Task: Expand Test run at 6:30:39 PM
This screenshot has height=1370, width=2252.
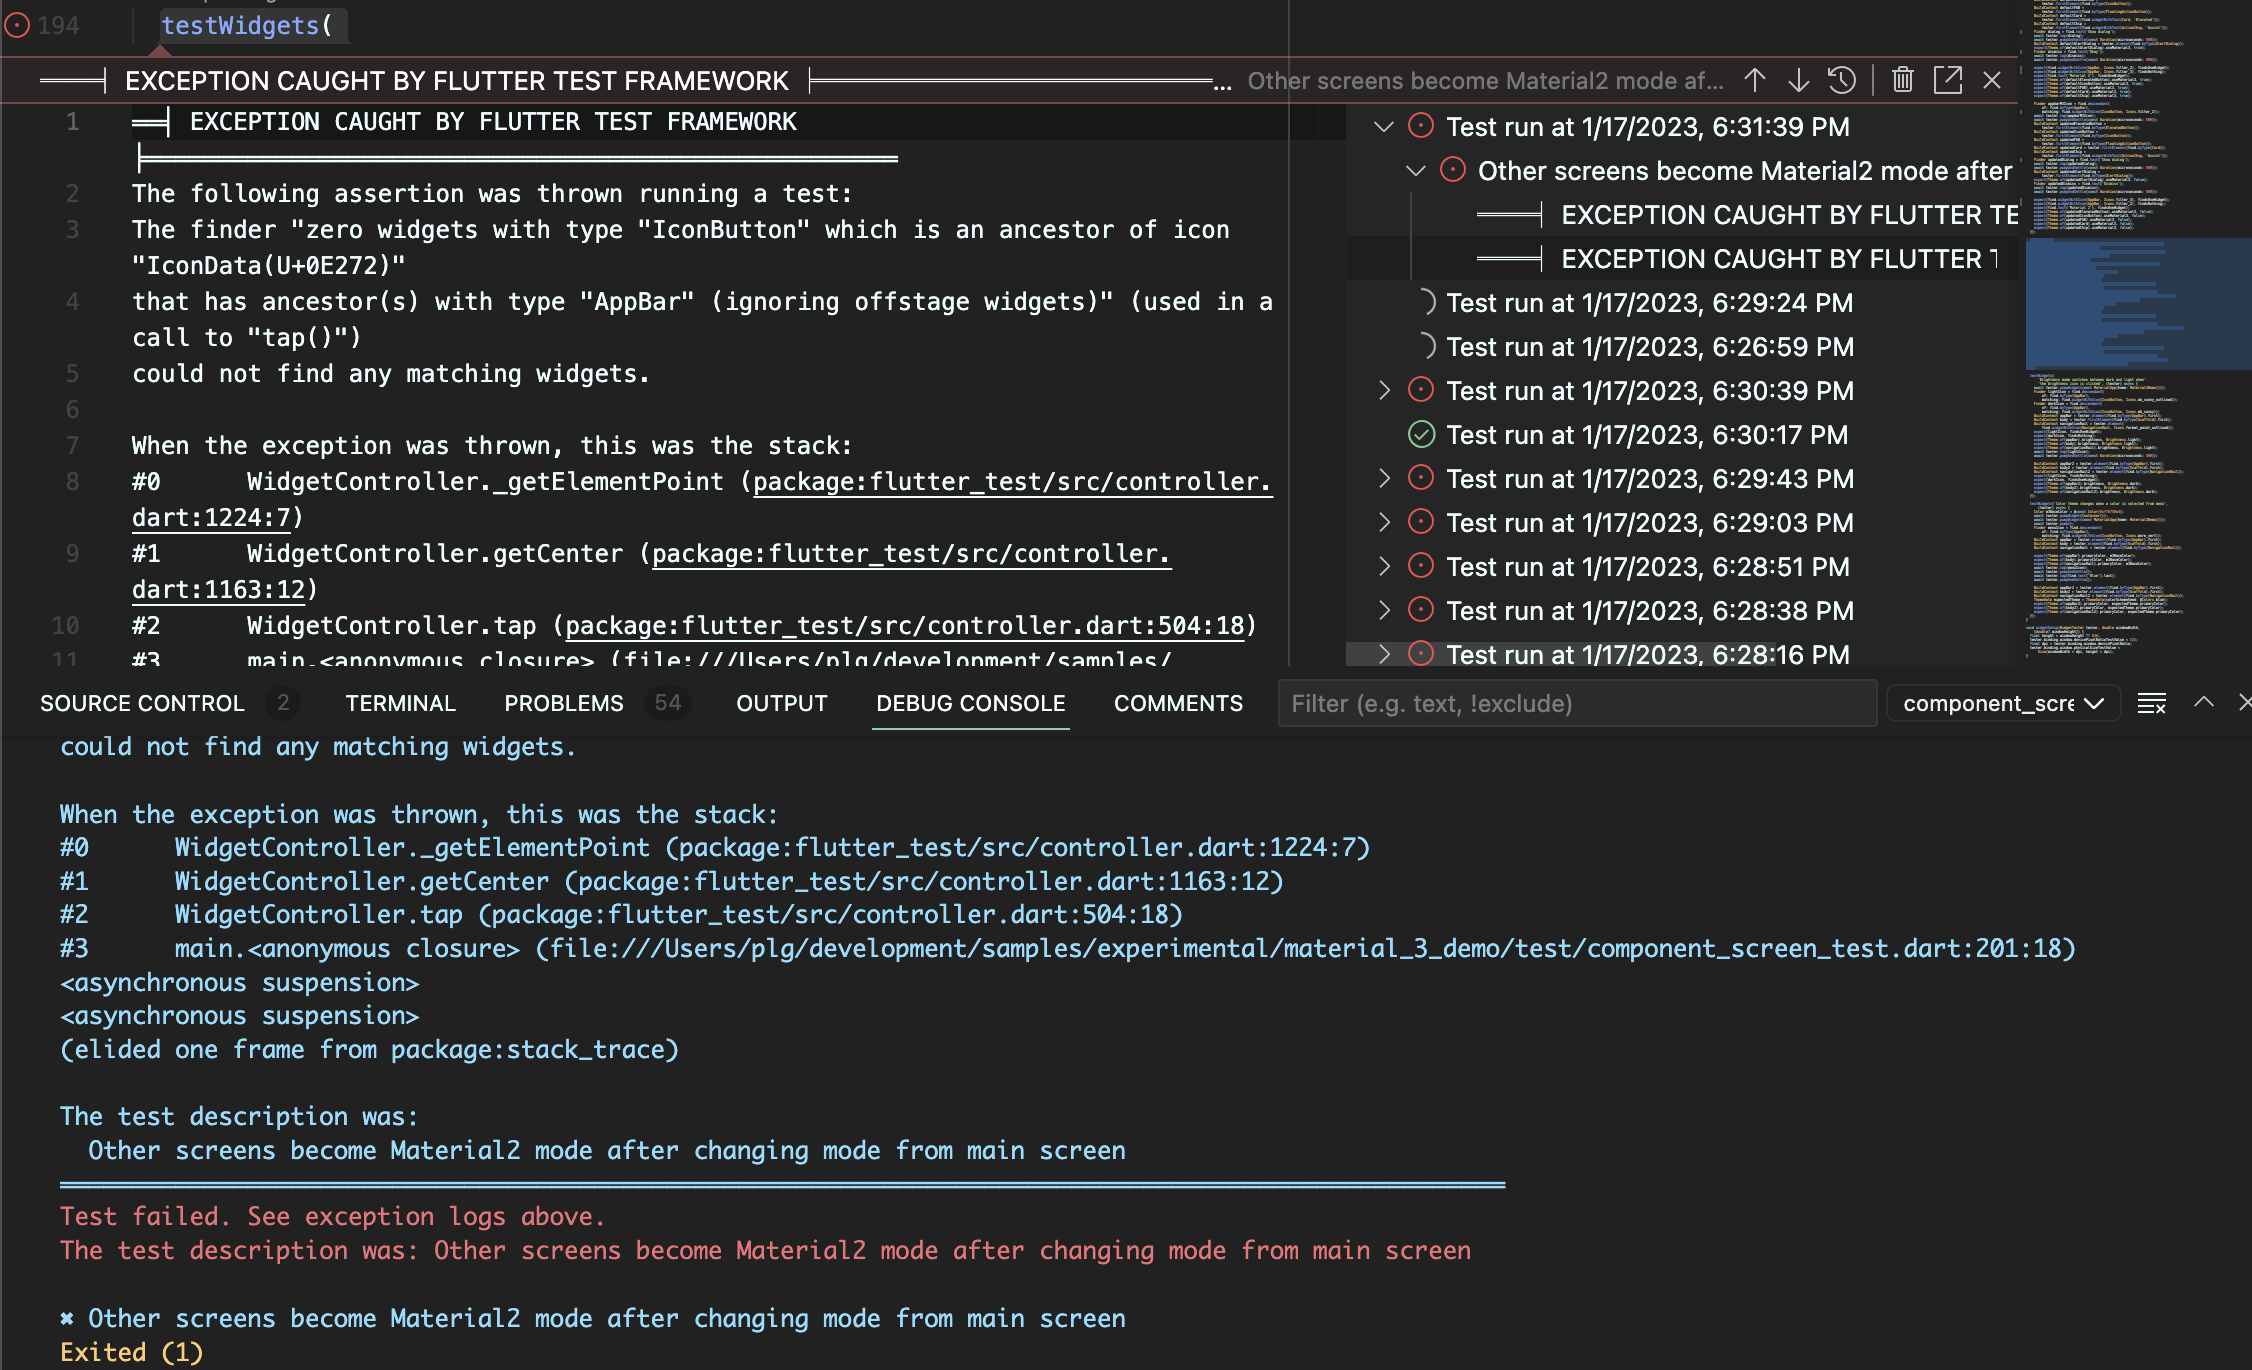Action: click(1384, 391)
